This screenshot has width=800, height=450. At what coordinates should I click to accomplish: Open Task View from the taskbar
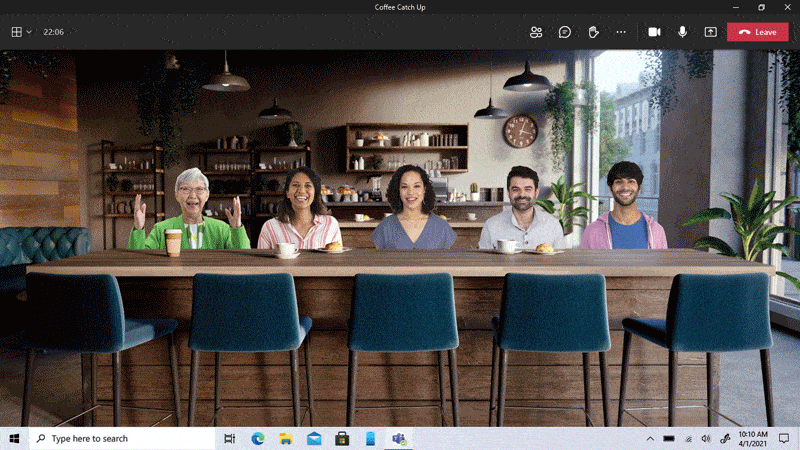pos(230,439)
